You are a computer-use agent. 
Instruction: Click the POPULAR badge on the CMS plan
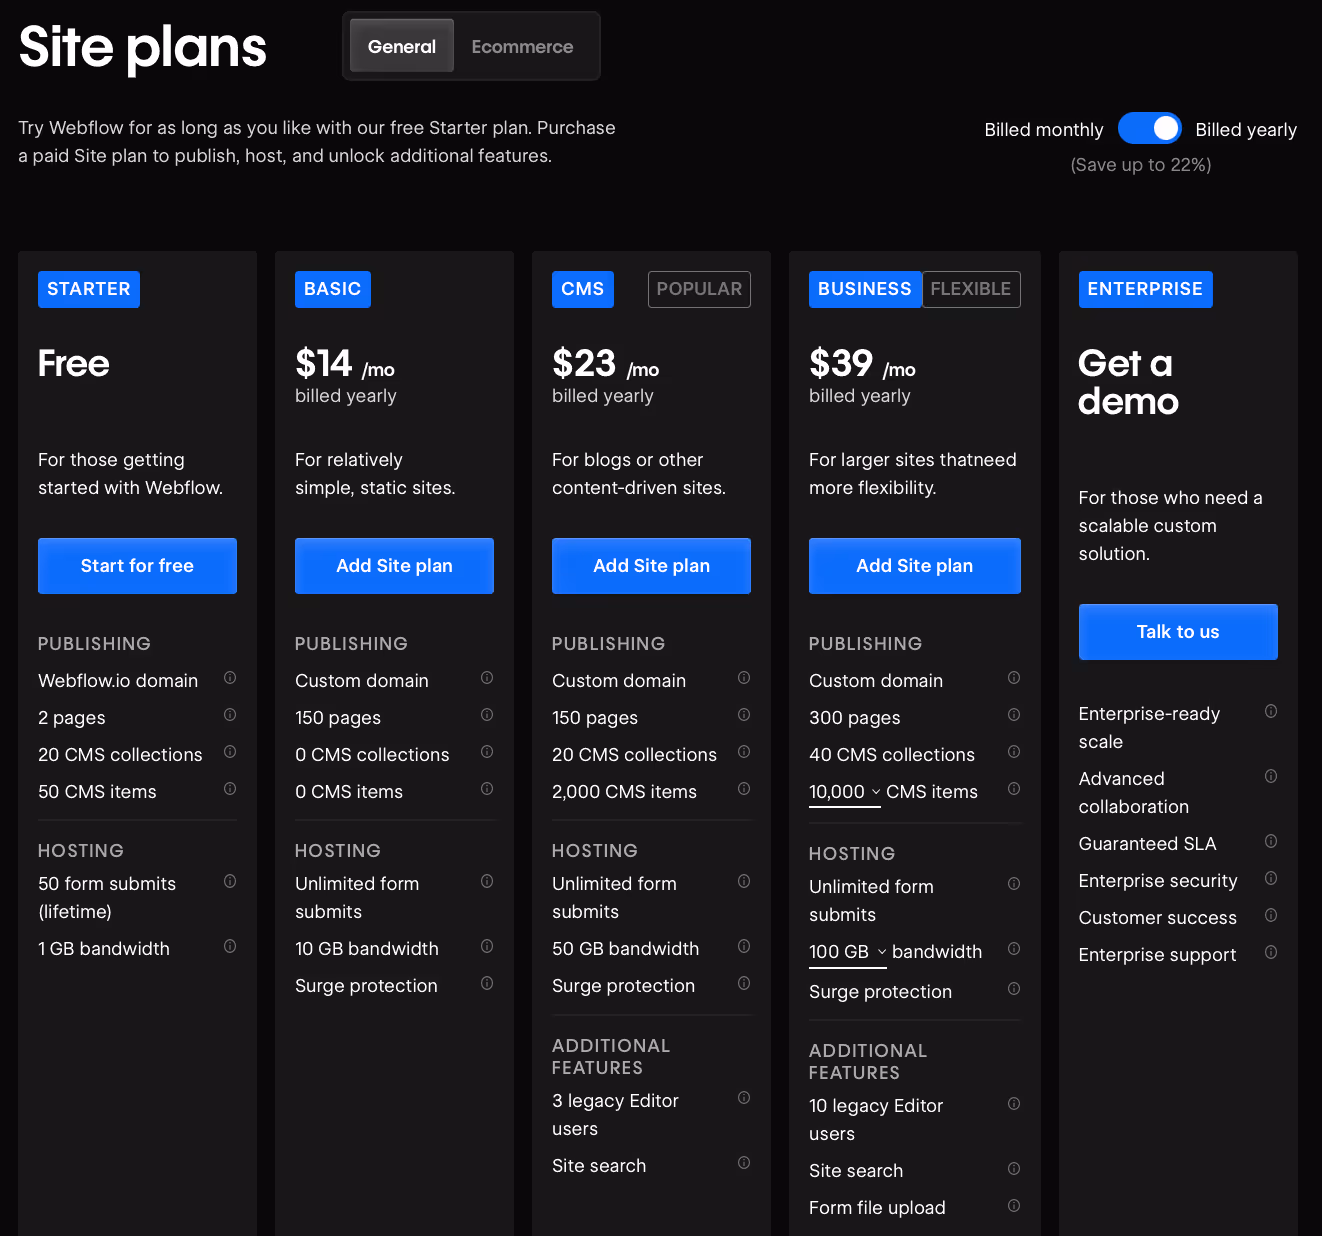699,289
